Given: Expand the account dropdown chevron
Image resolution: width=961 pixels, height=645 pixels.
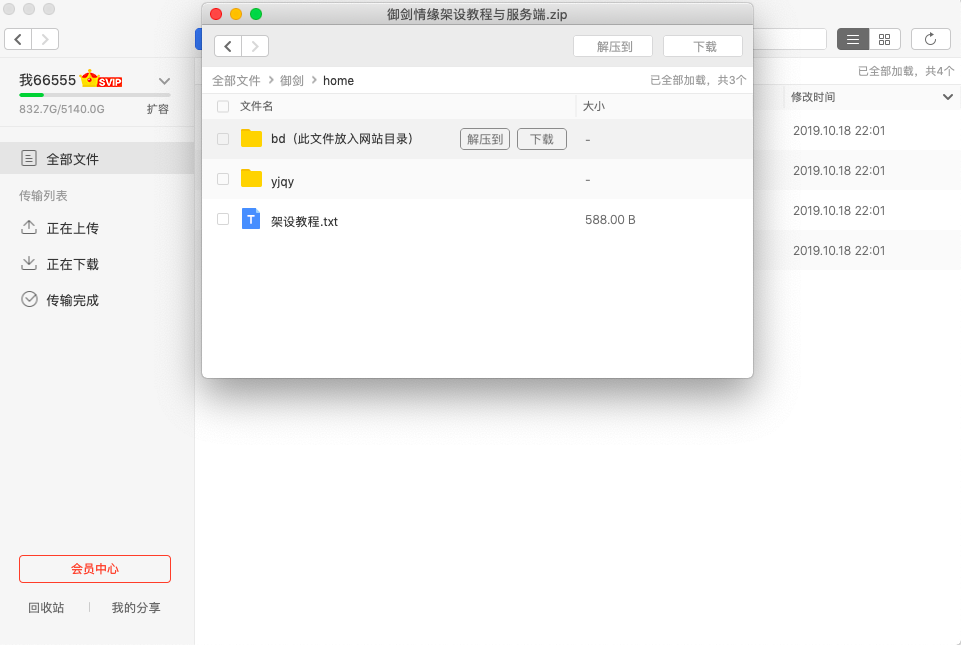Looking at the screenshot, I should (165, 81).
